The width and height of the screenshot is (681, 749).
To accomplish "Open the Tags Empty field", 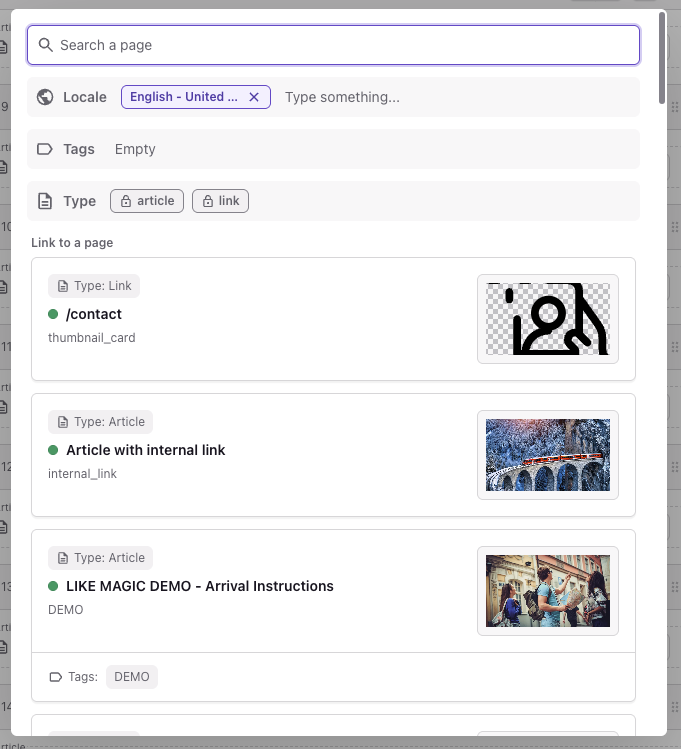I will click(135, 149).
